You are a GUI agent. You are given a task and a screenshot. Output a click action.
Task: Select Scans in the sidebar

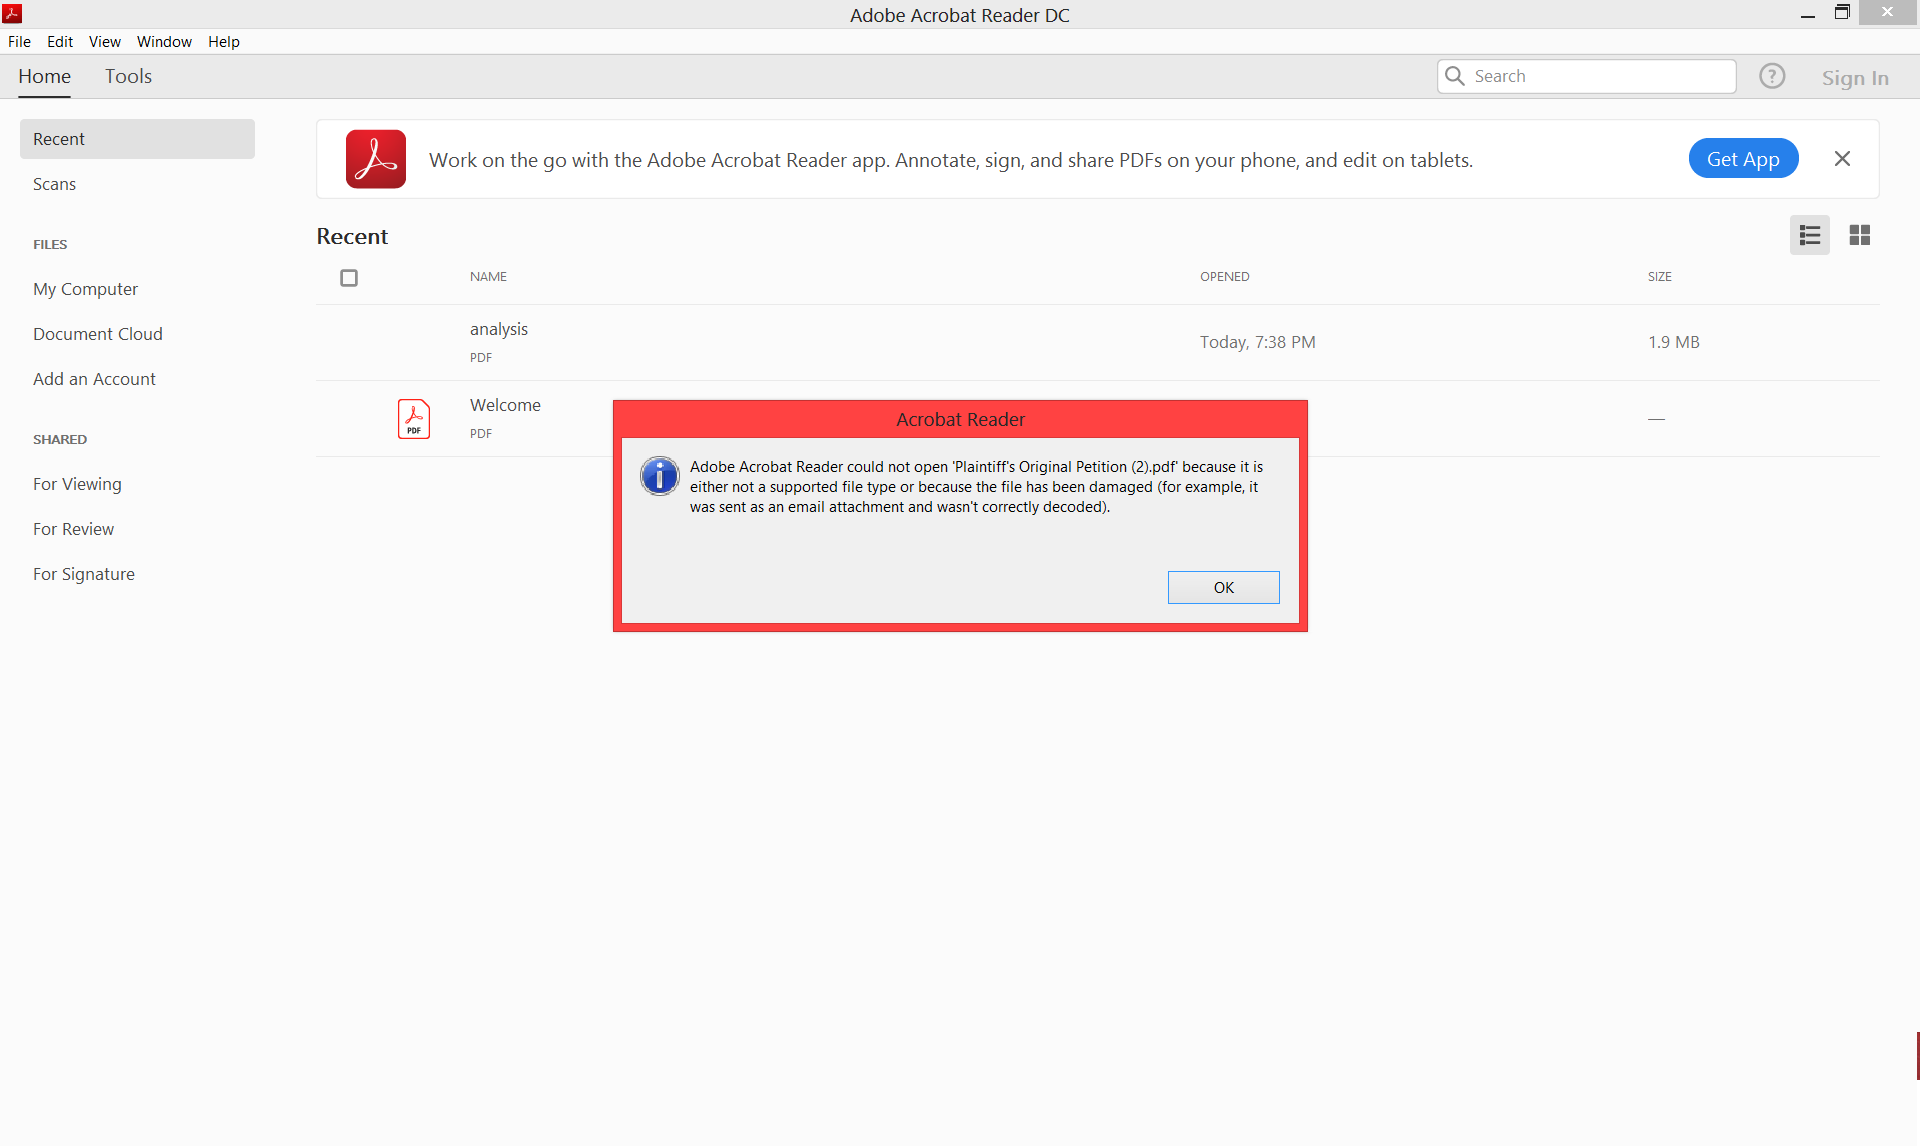point(54,184)
